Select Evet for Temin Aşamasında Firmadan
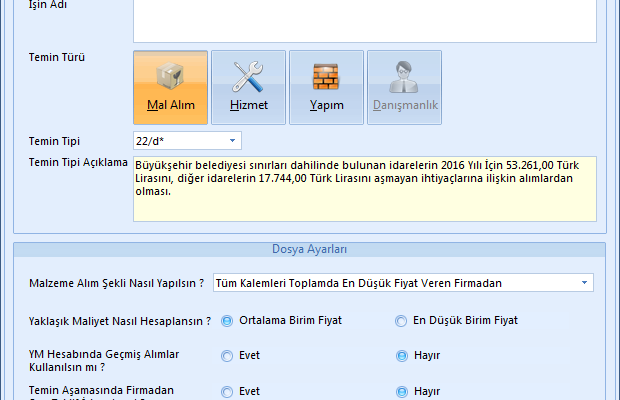The width and height of the screenshot is (620, 400). pos(228,392)
